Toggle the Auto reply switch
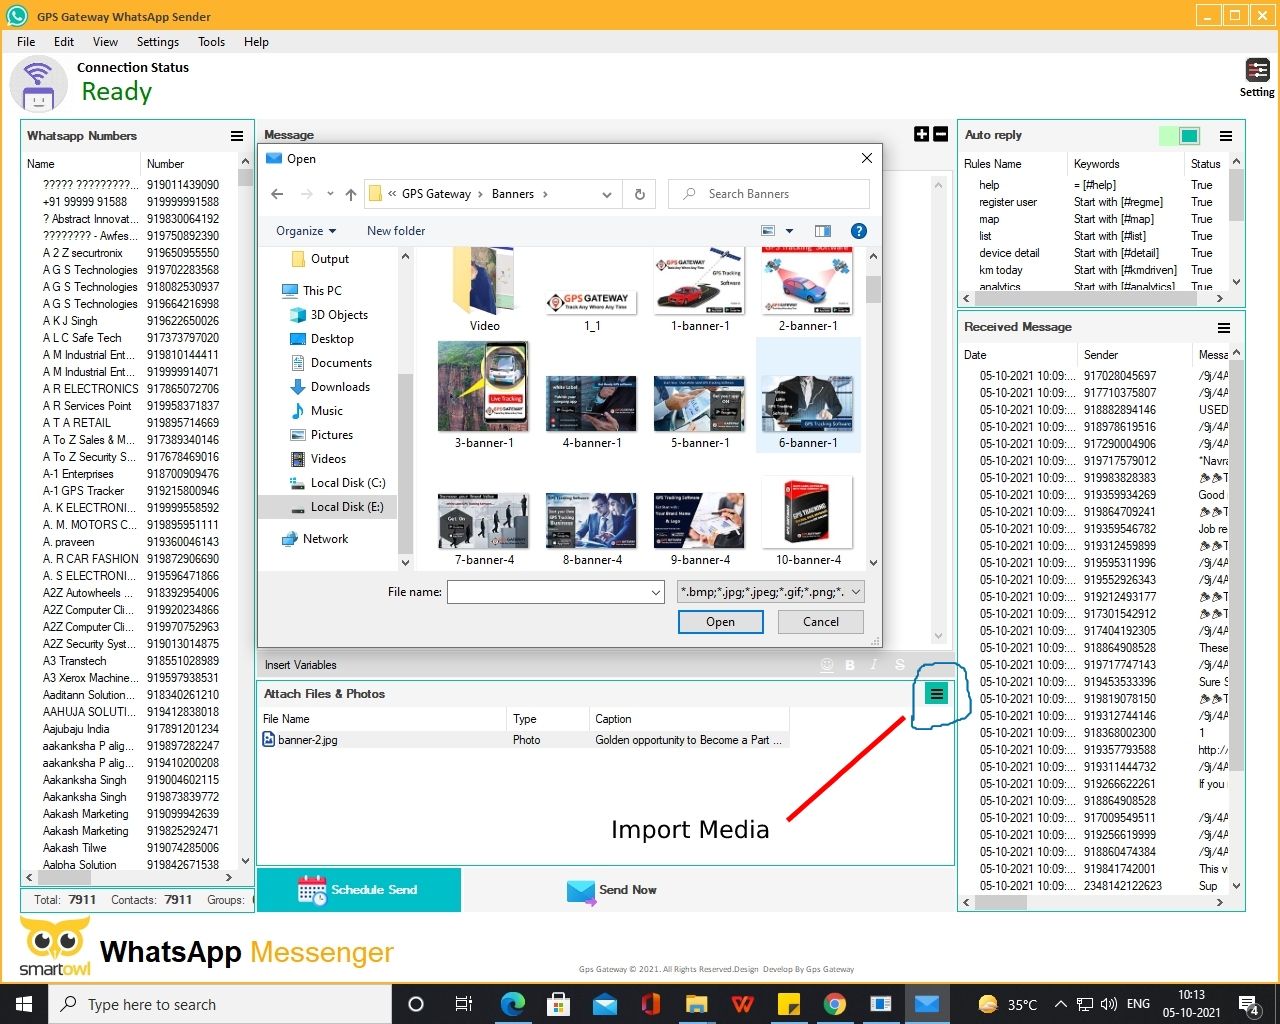The width and height of the screenshot is (1280, 1024). coord(1179,136)
